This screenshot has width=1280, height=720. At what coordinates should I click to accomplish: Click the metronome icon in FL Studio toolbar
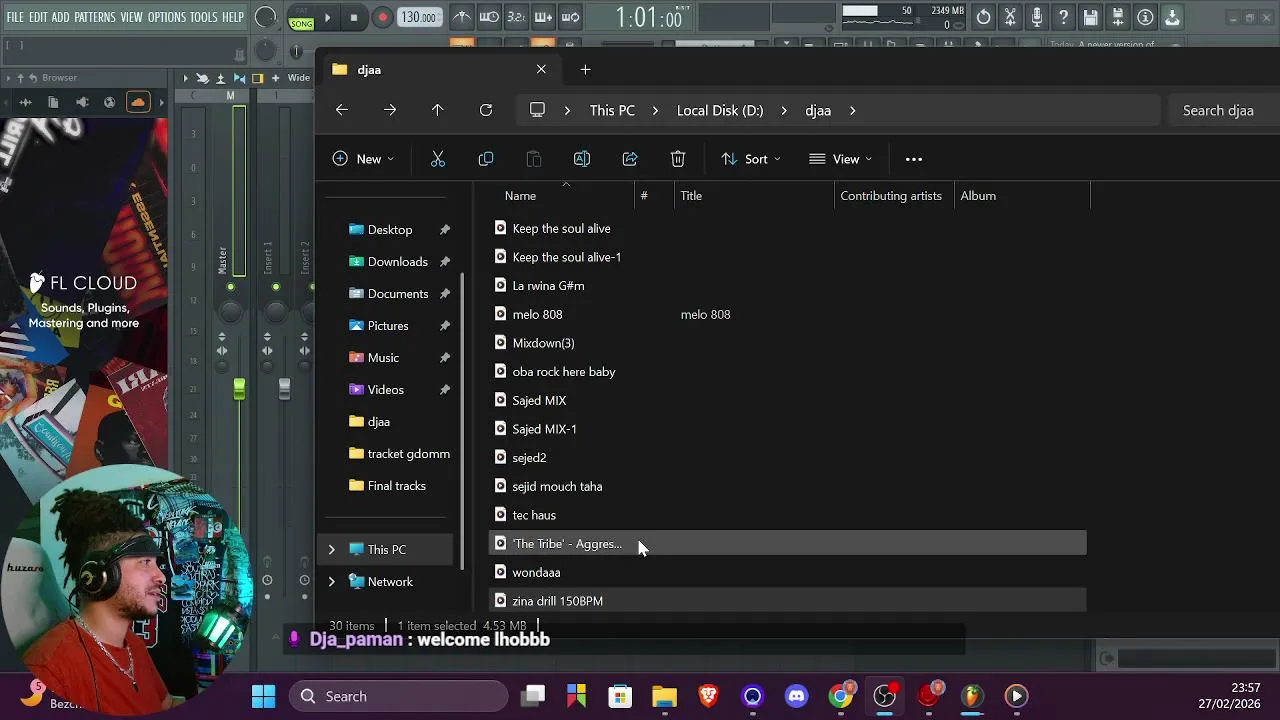pos(462,17)
